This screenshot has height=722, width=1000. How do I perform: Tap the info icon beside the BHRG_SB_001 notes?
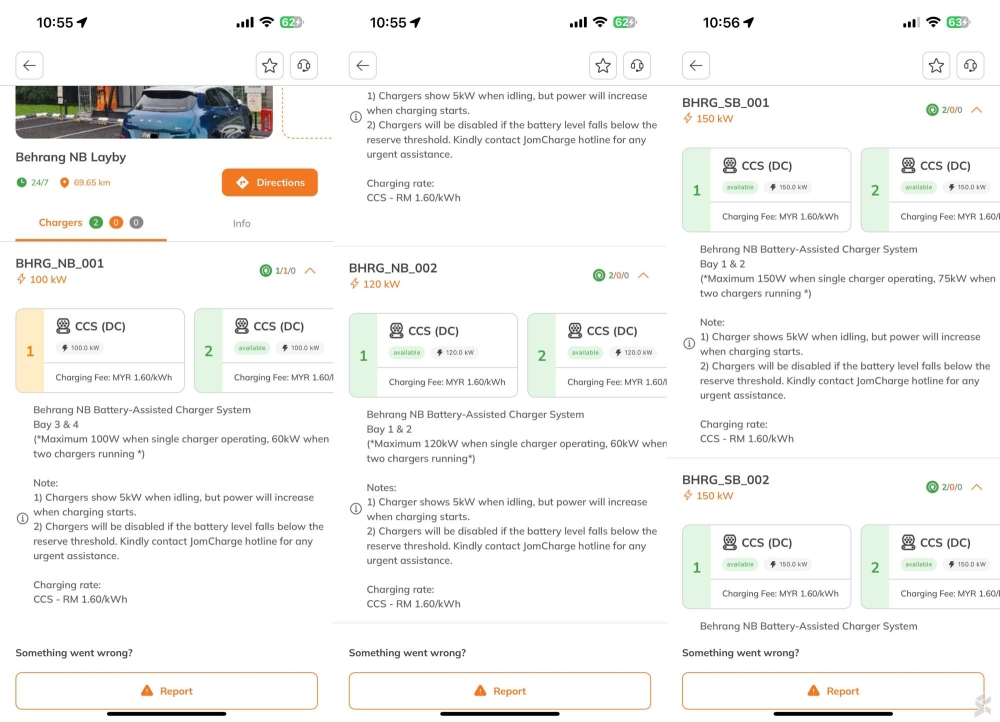click(x=689, y=344)
